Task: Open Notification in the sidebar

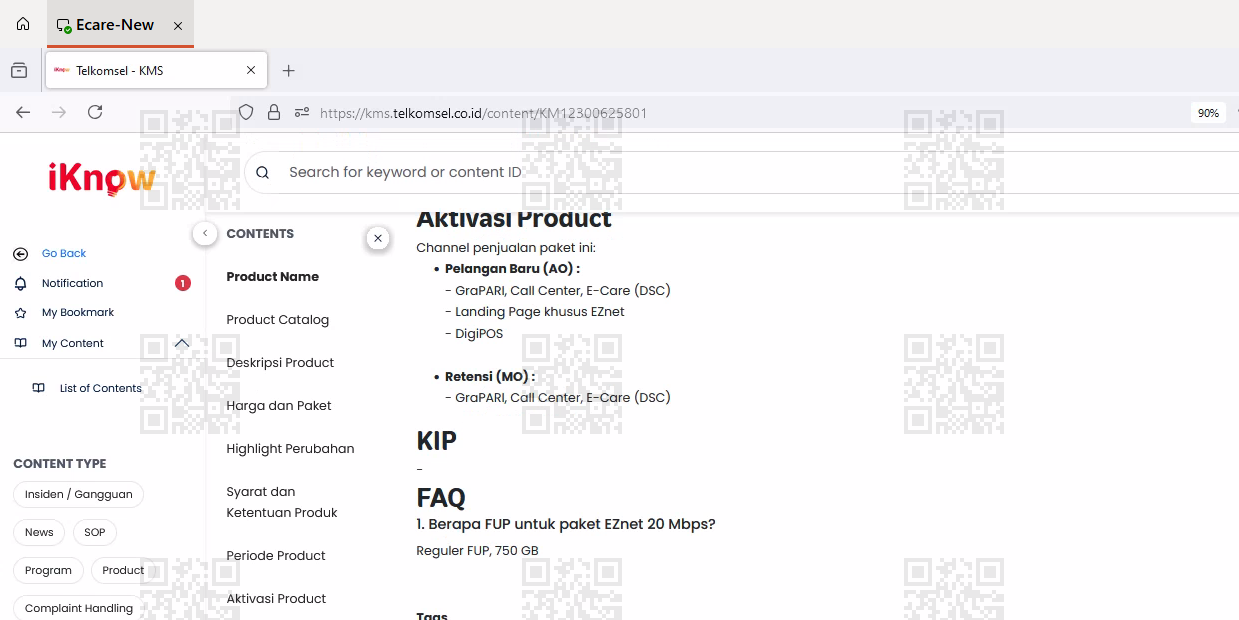Action: pos(72,283)
